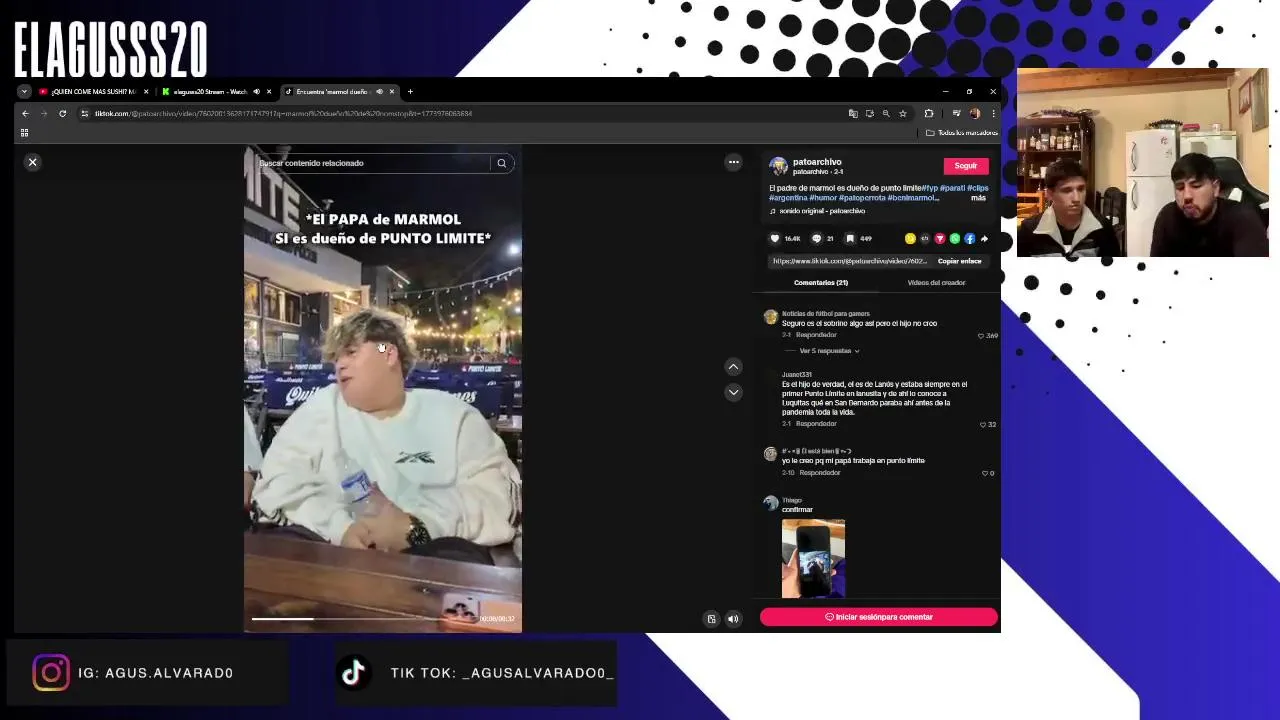Open comments via the speech bubble icon
Viewport: 1280px width, 720px height.
click(x=816, y=239)
